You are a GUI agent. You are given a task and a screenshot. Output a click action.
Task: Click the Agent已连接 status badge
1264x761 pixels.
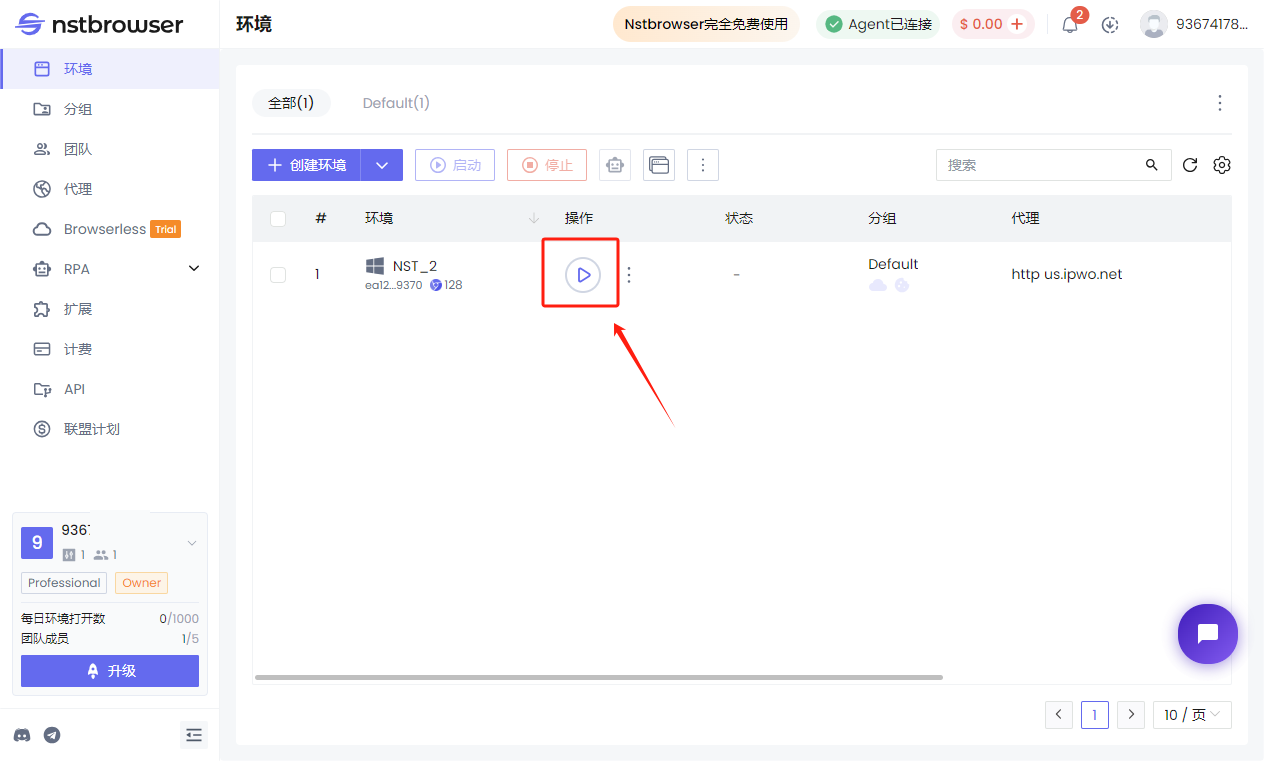(878, 24)
